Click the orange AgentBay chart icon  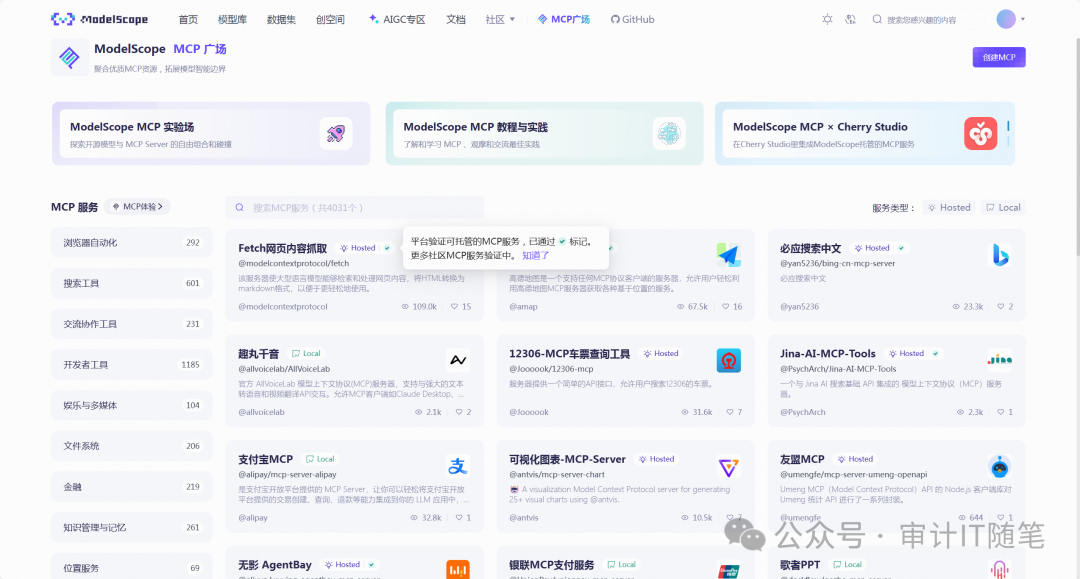point(458,569)
